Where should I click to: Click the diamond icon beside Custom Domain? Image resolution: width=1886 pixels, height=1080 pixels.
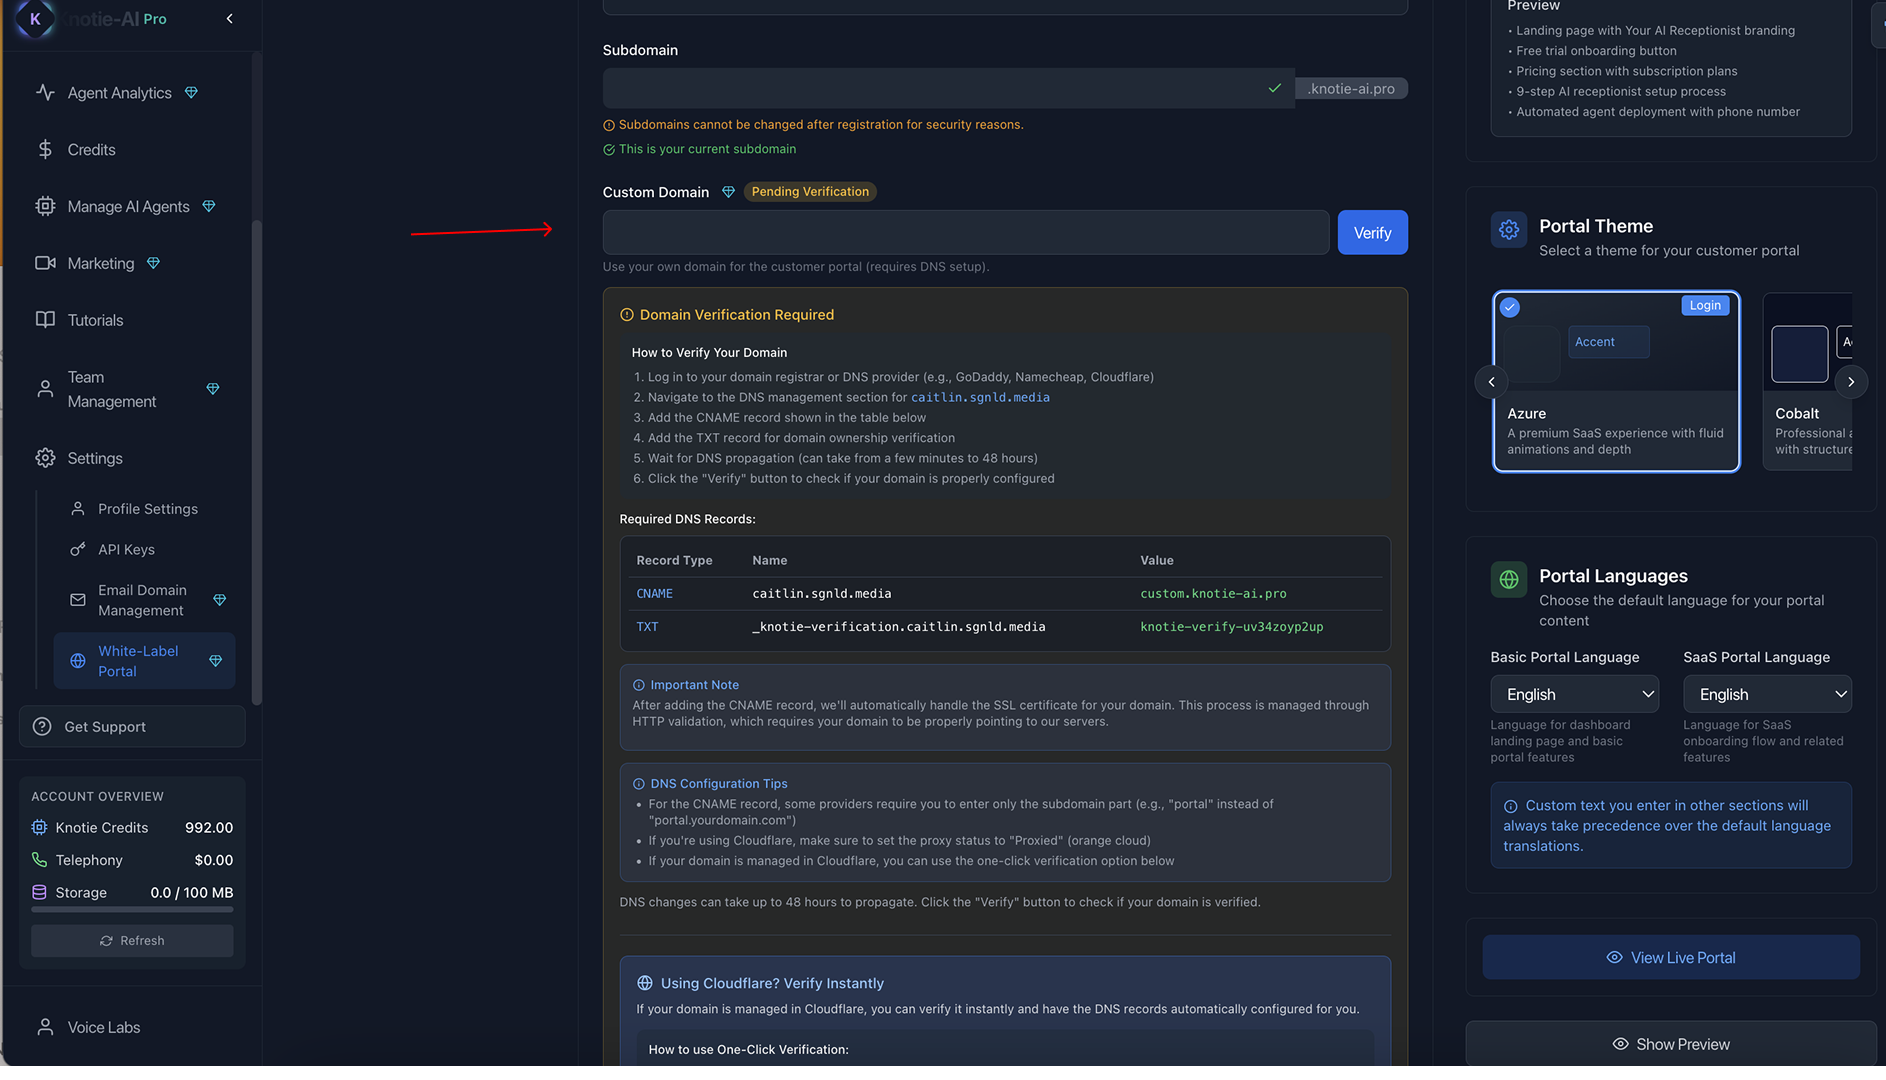pyautogui.click(x=728, y=192)
